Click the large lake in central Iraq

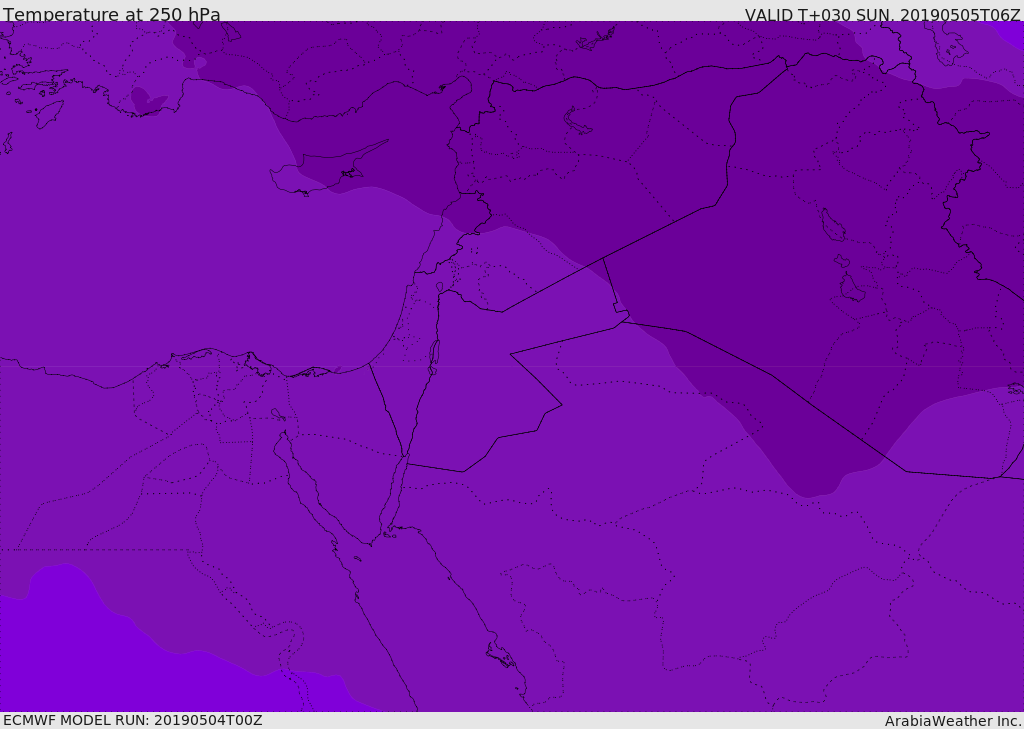[831, 225]
